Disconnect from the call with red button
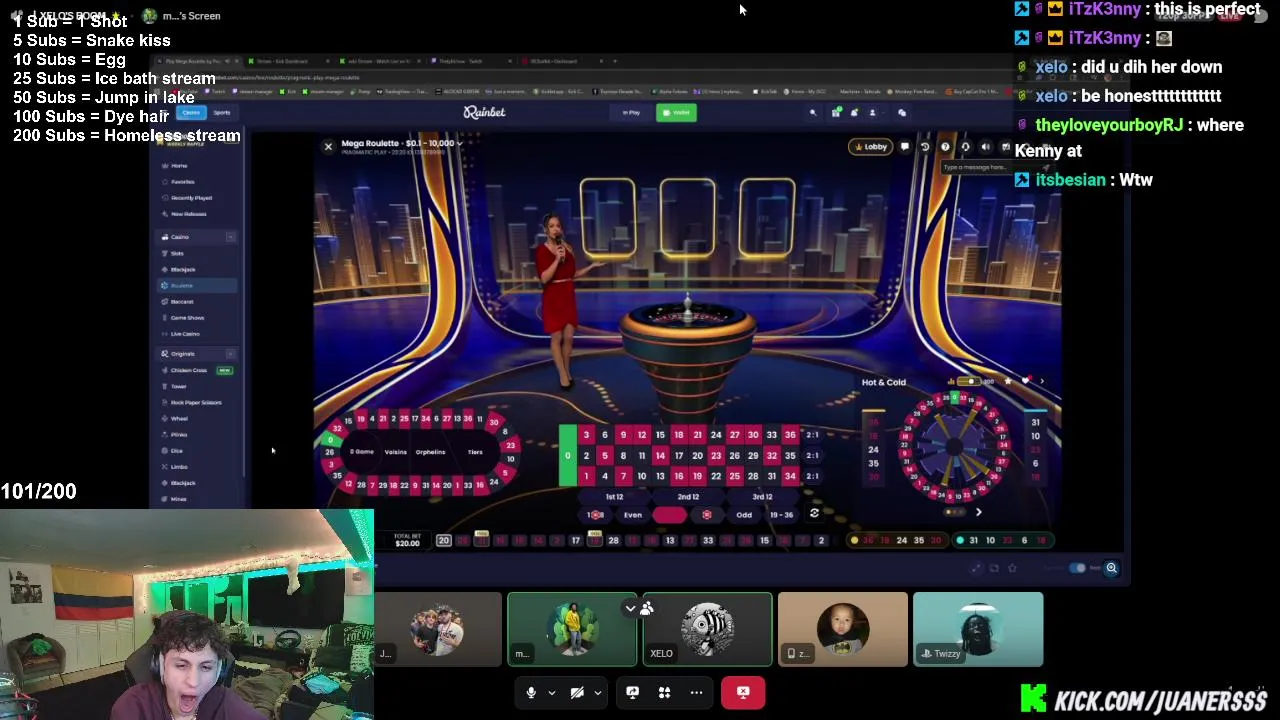 743,692
